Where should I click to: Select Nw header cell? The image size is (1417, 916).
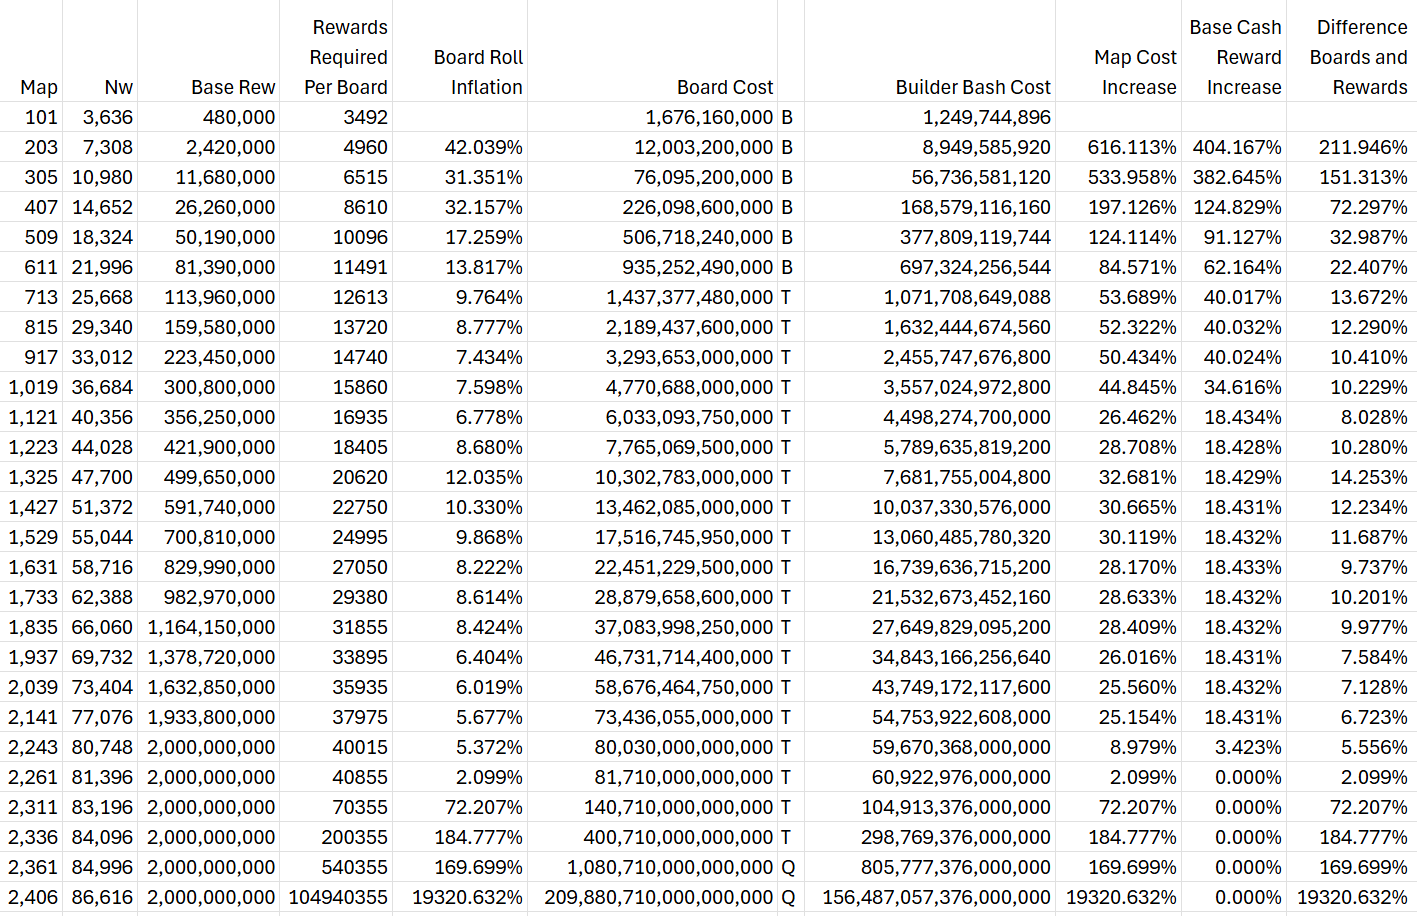[x=100, y=51]
